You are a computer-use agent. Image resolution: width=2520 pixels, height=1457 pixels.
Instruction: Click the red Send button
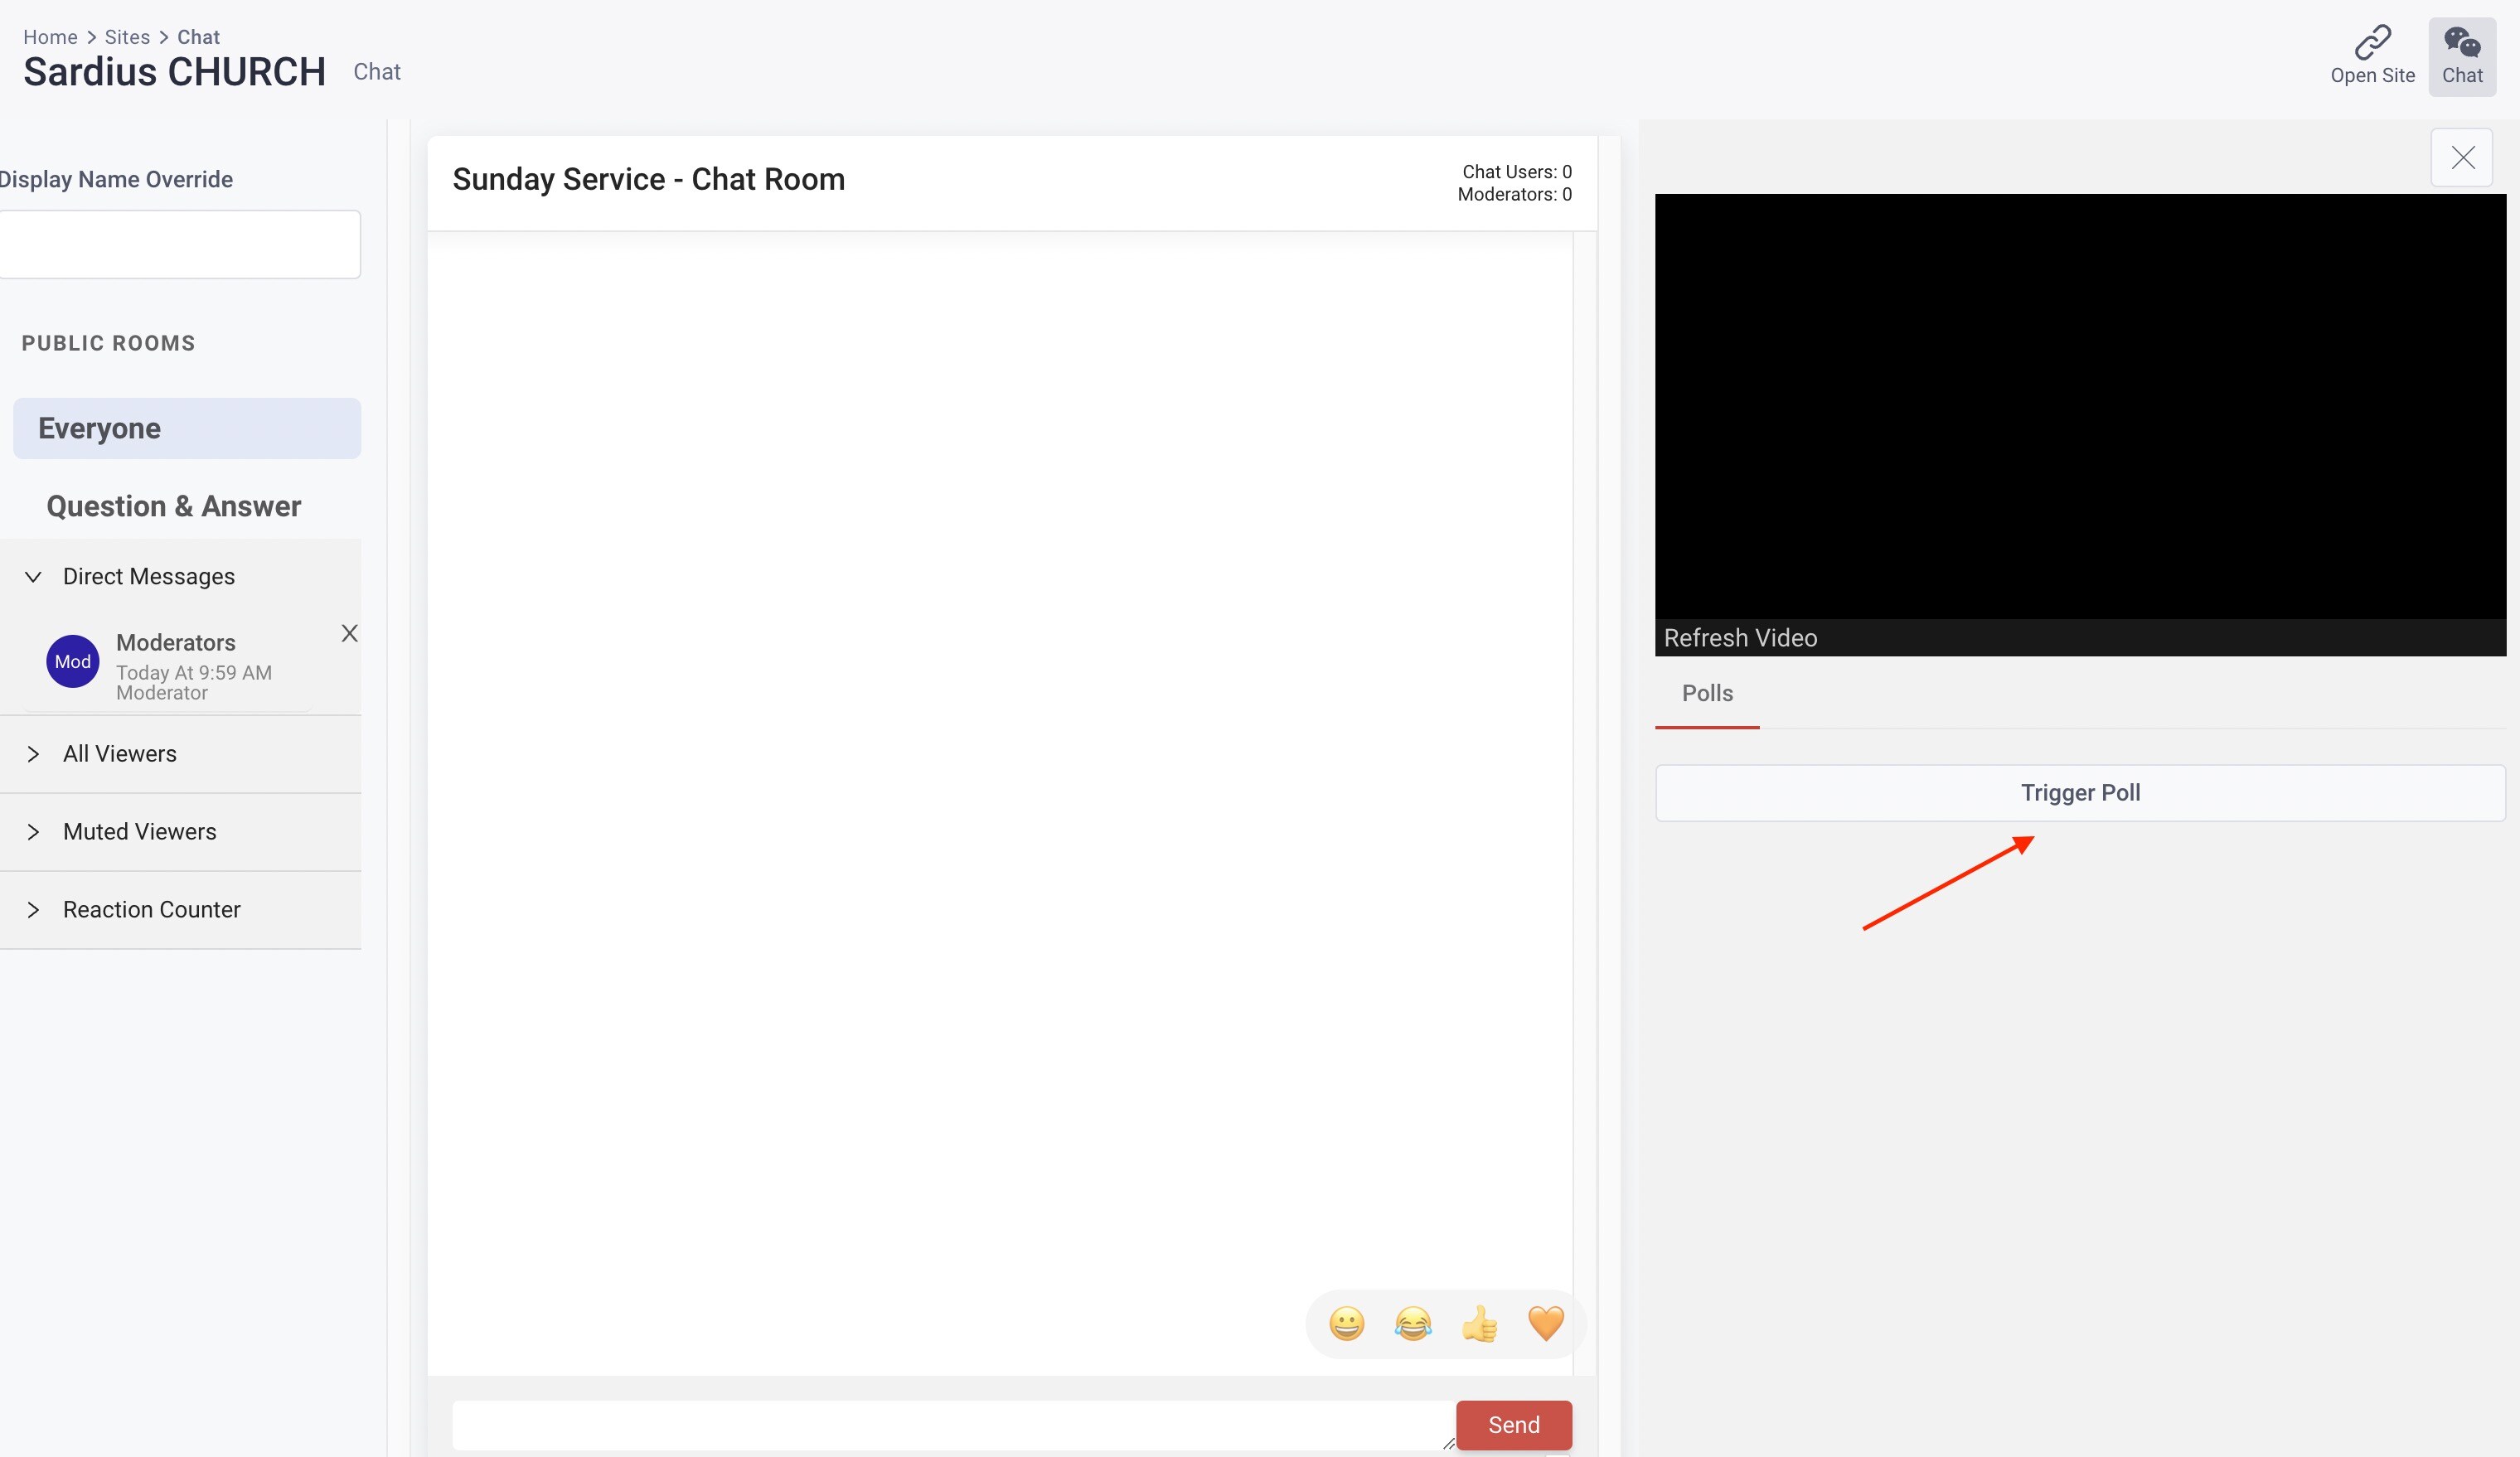point(1513,1424)
